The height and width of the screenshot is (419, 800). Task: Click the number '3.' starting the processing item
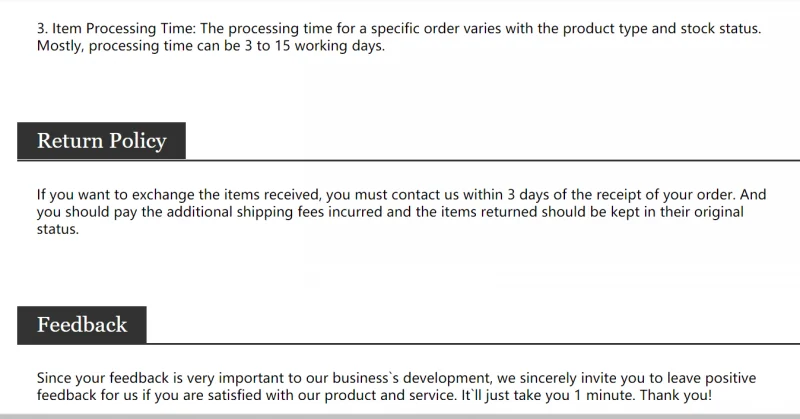42,29
